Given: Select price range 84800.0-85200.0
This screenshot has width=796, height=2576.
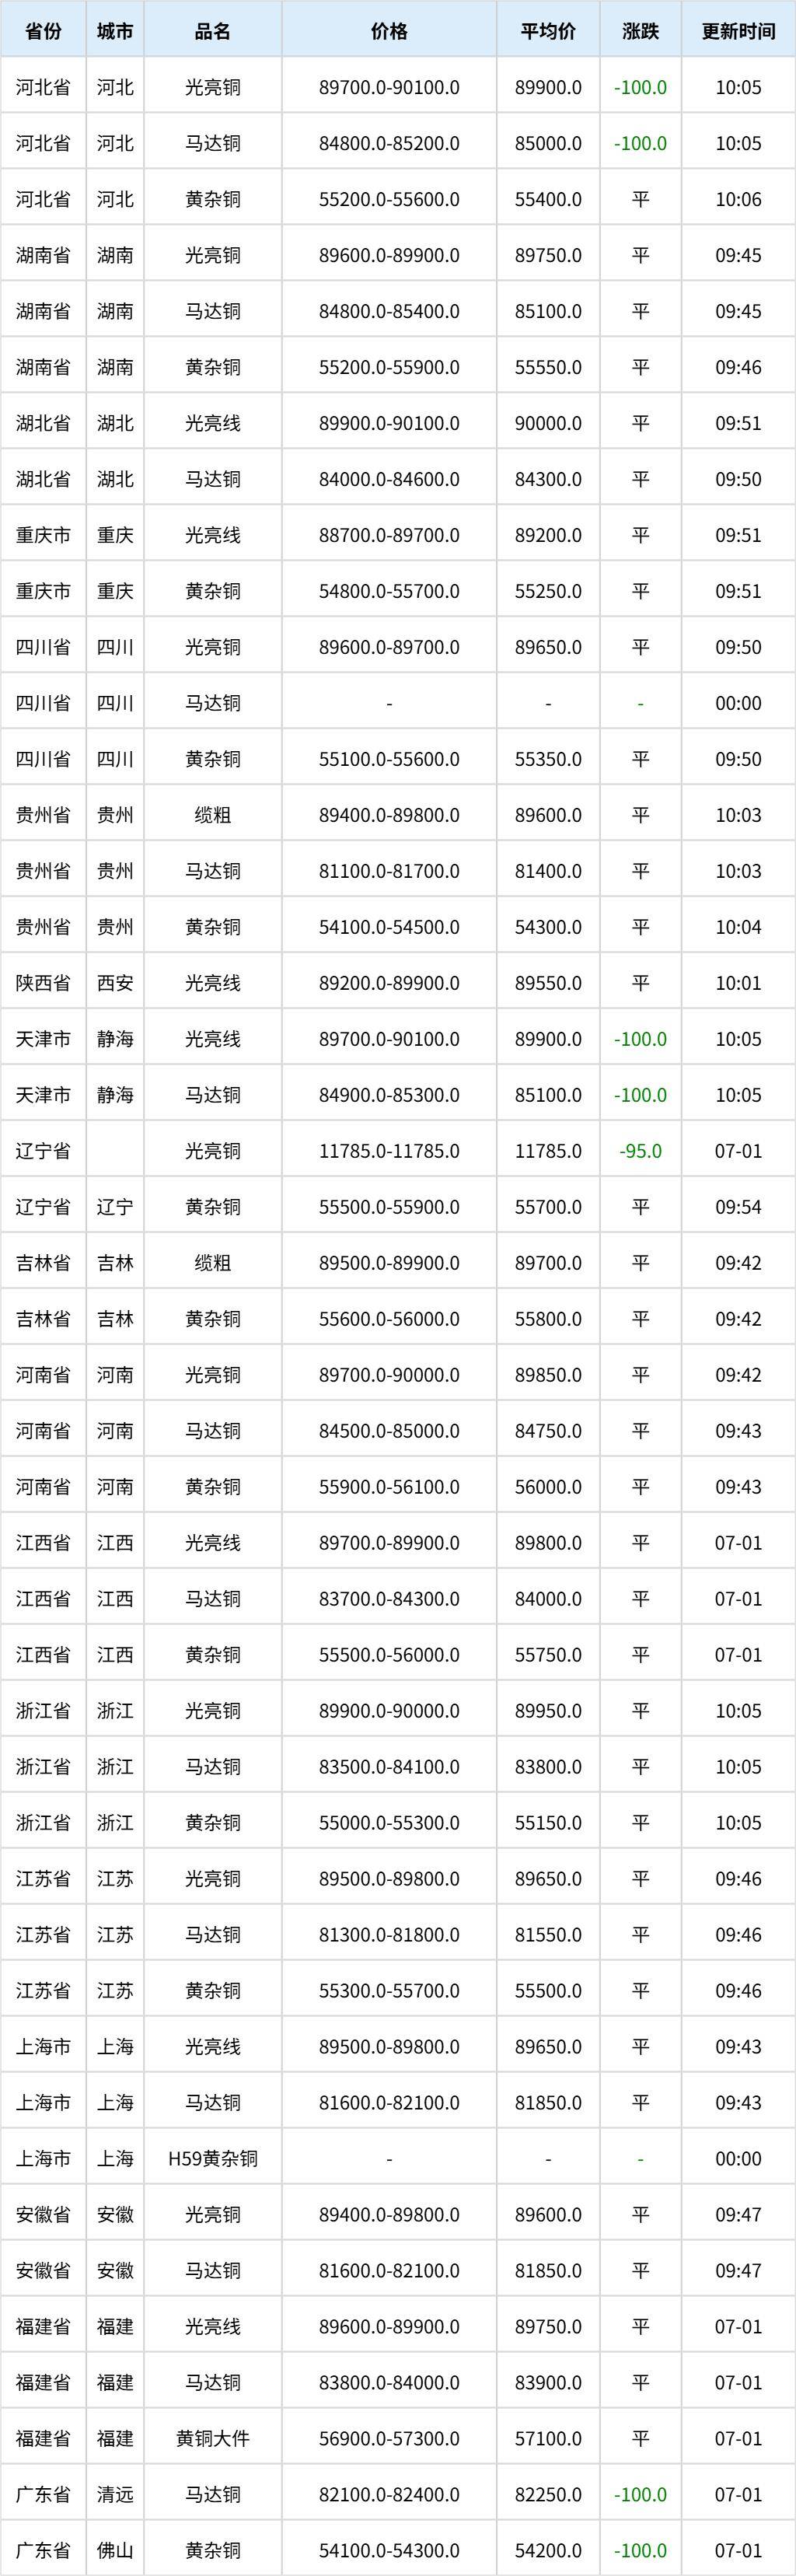Looking at the screenshot, I should [389, 143].
